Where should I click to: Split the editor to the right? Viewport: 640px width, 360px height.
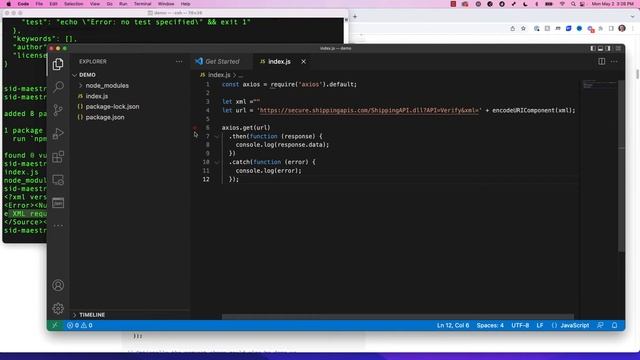point(602,61)
